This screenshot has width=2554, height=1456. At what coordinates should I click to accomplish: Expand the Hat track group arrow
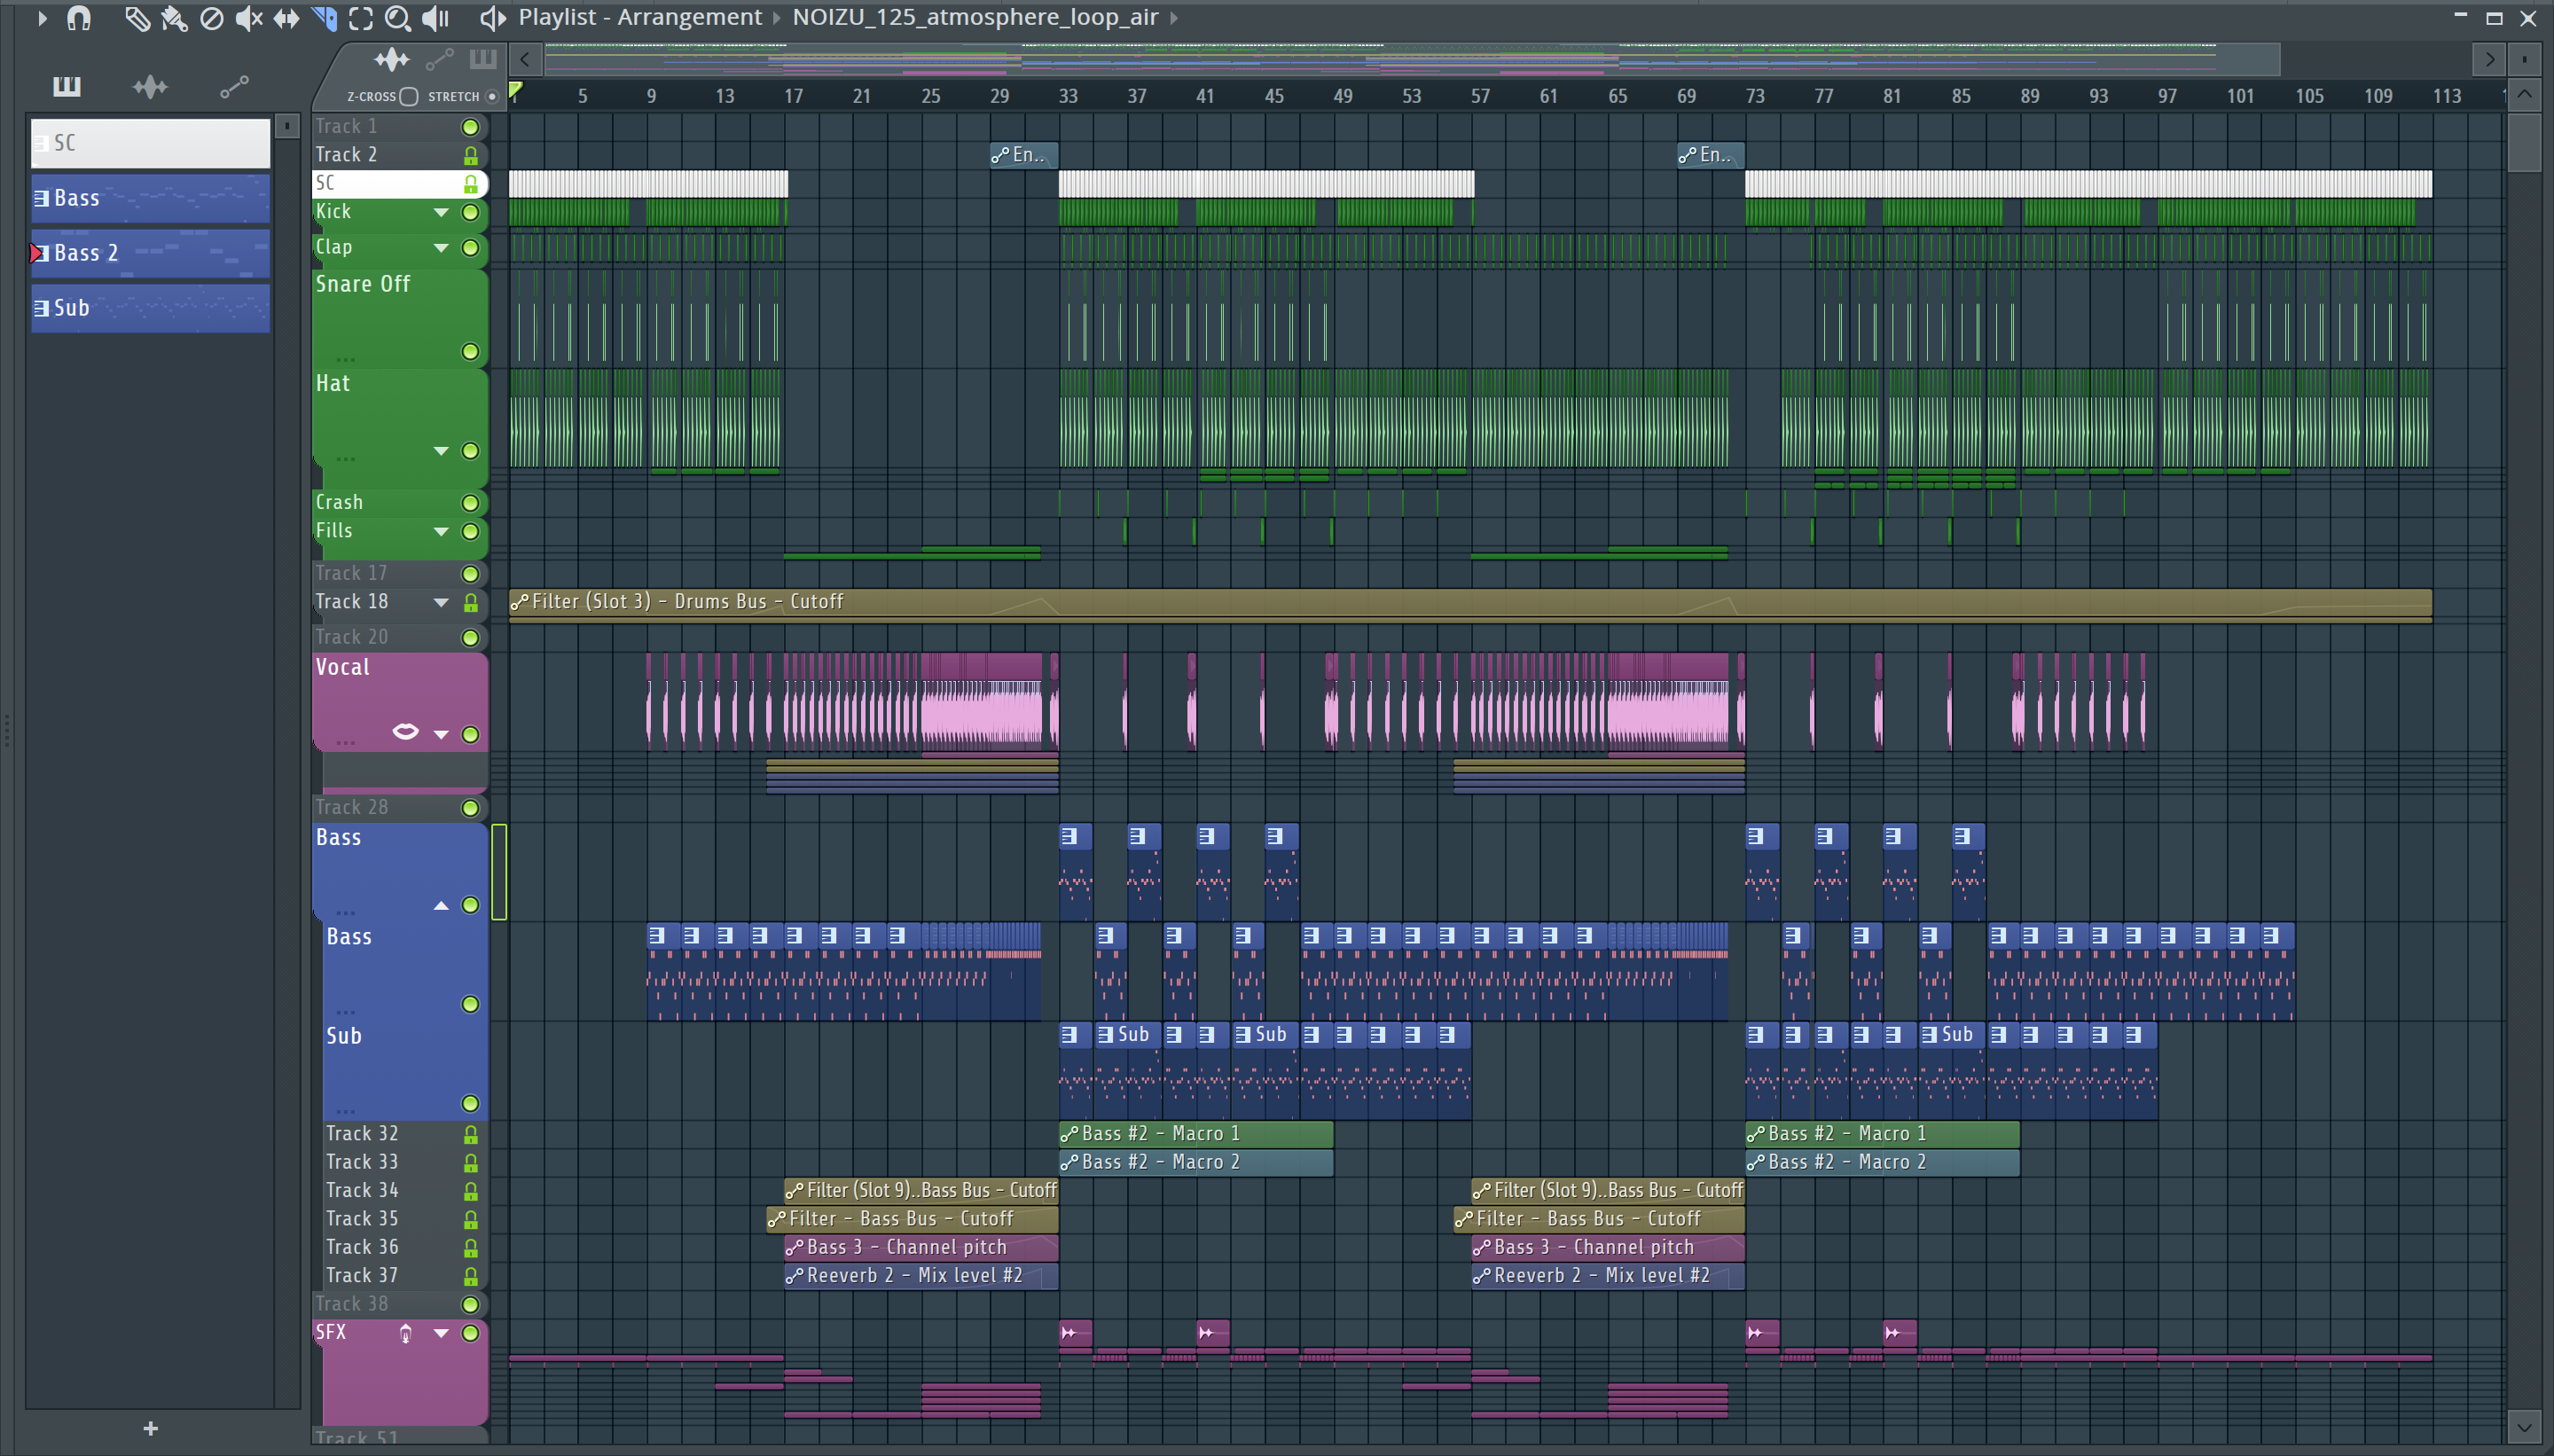coord(441,451)
